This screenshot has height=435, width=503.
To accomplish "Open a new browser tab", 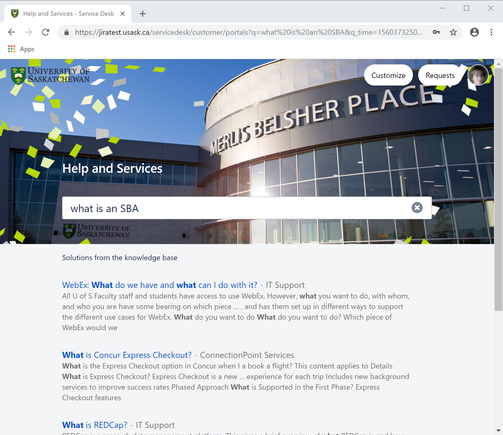I will [x=143, y=14].
